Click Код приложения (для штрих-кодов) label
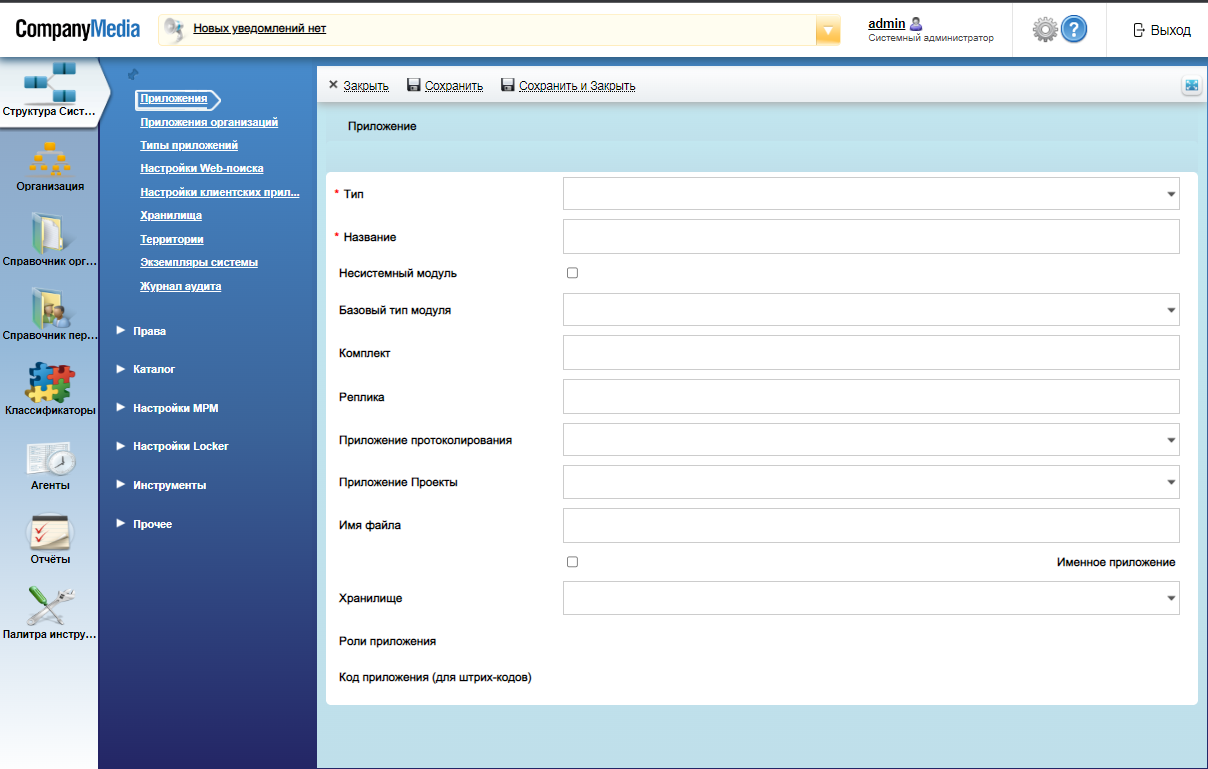Image resolution: width=1208 pixels, height=769 pixels. pyautogui.click(x=436, y=678)
